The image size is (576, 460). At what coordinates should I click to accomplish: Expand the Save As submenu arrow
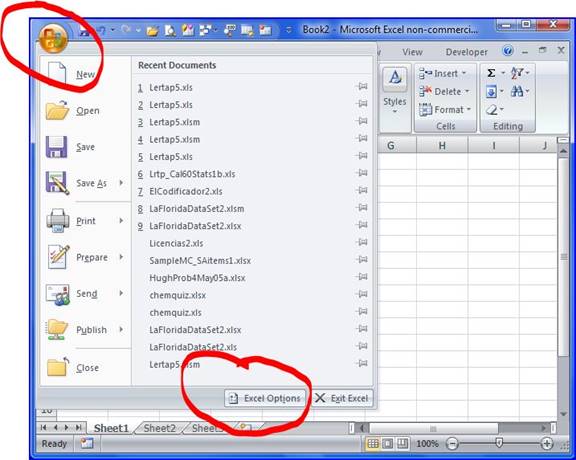[x=121, y=183]
